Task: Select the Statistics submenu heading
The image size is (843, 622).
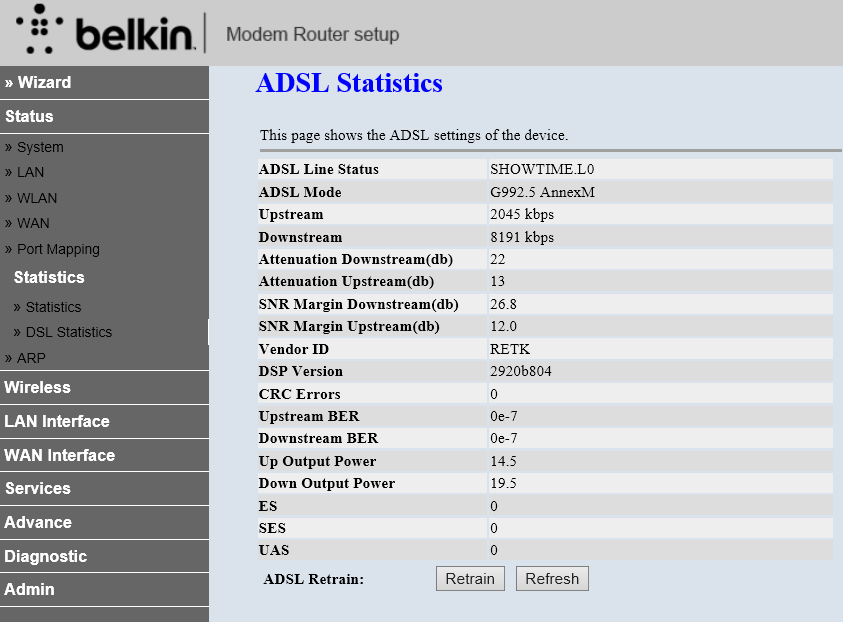Action: point(49,277)
